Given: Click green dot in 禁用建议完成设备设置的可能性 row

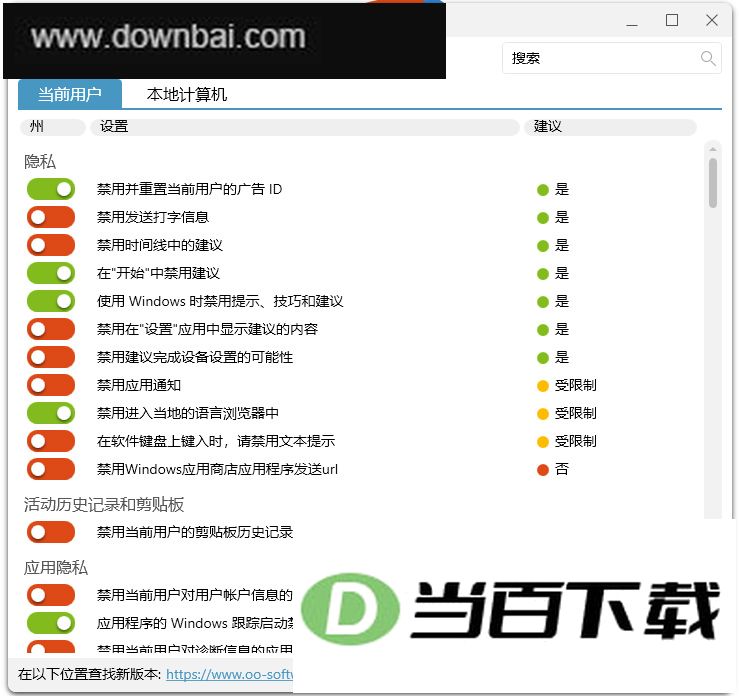Looking at the screenshot, I should (542, 358).
